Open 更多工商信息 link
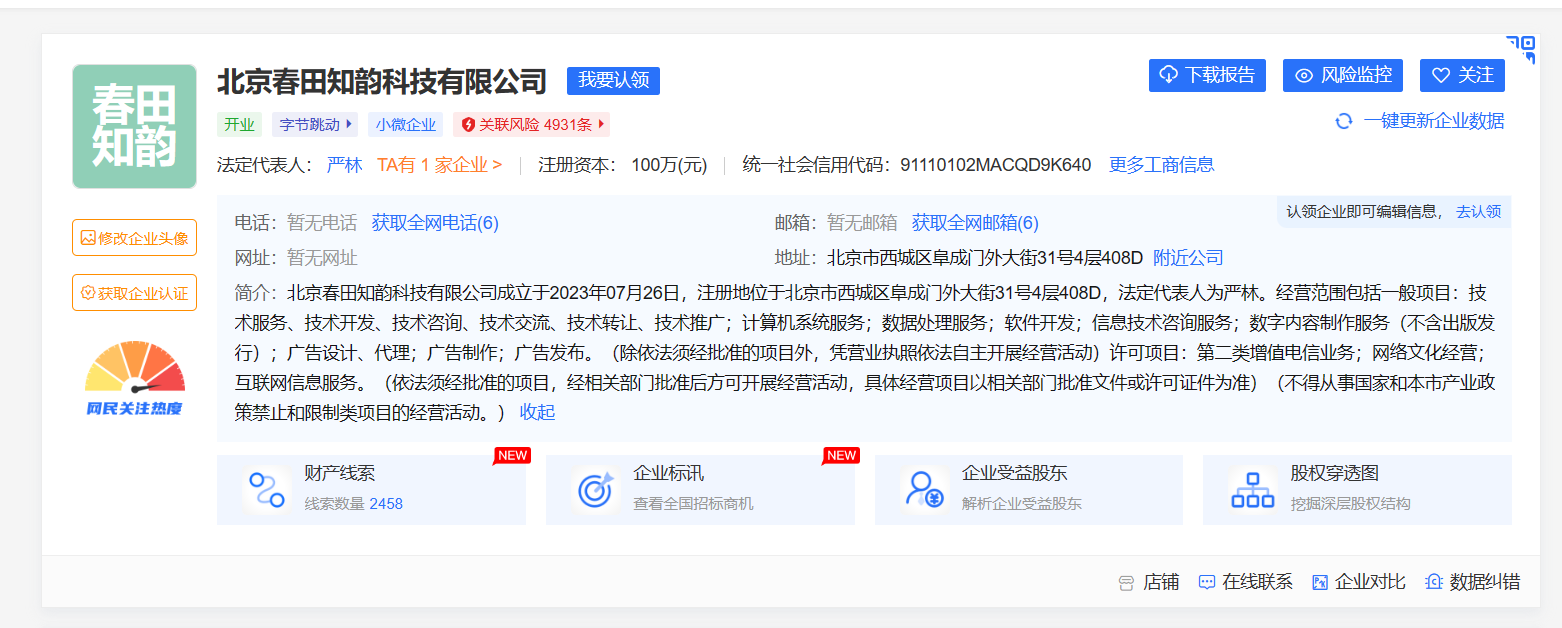This screenshot has height=628, width=1562. pos(1161,165)
